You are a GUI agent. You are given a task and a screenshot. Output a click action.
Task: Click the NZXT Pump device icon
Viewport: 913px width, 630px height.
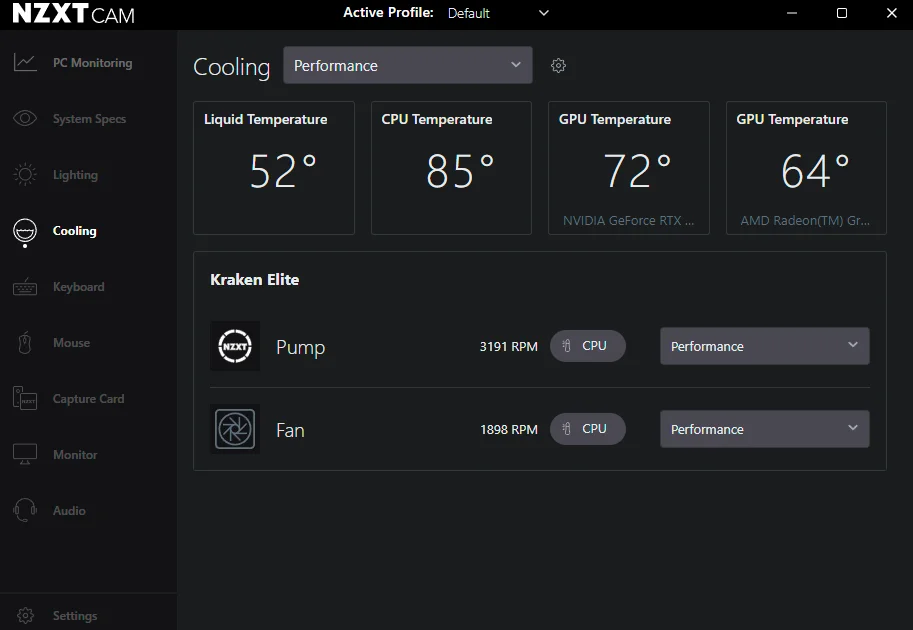pyautogui.click(x=235, y=347)
